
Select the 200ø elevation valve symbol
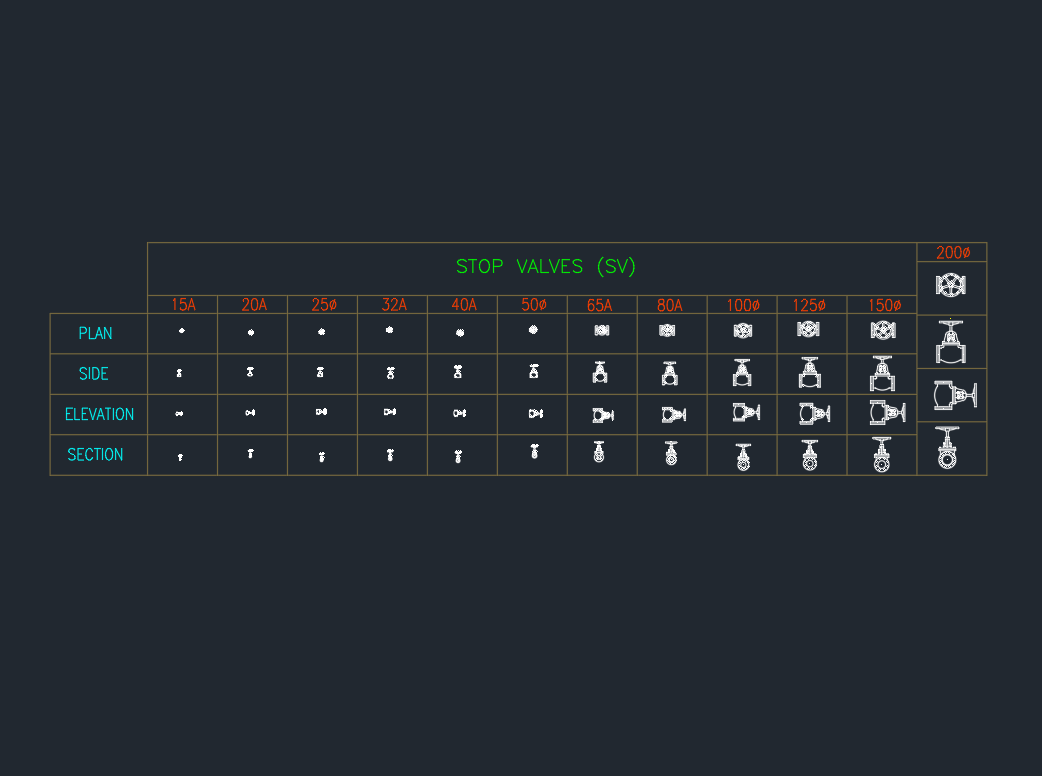(x=953, y=396)
